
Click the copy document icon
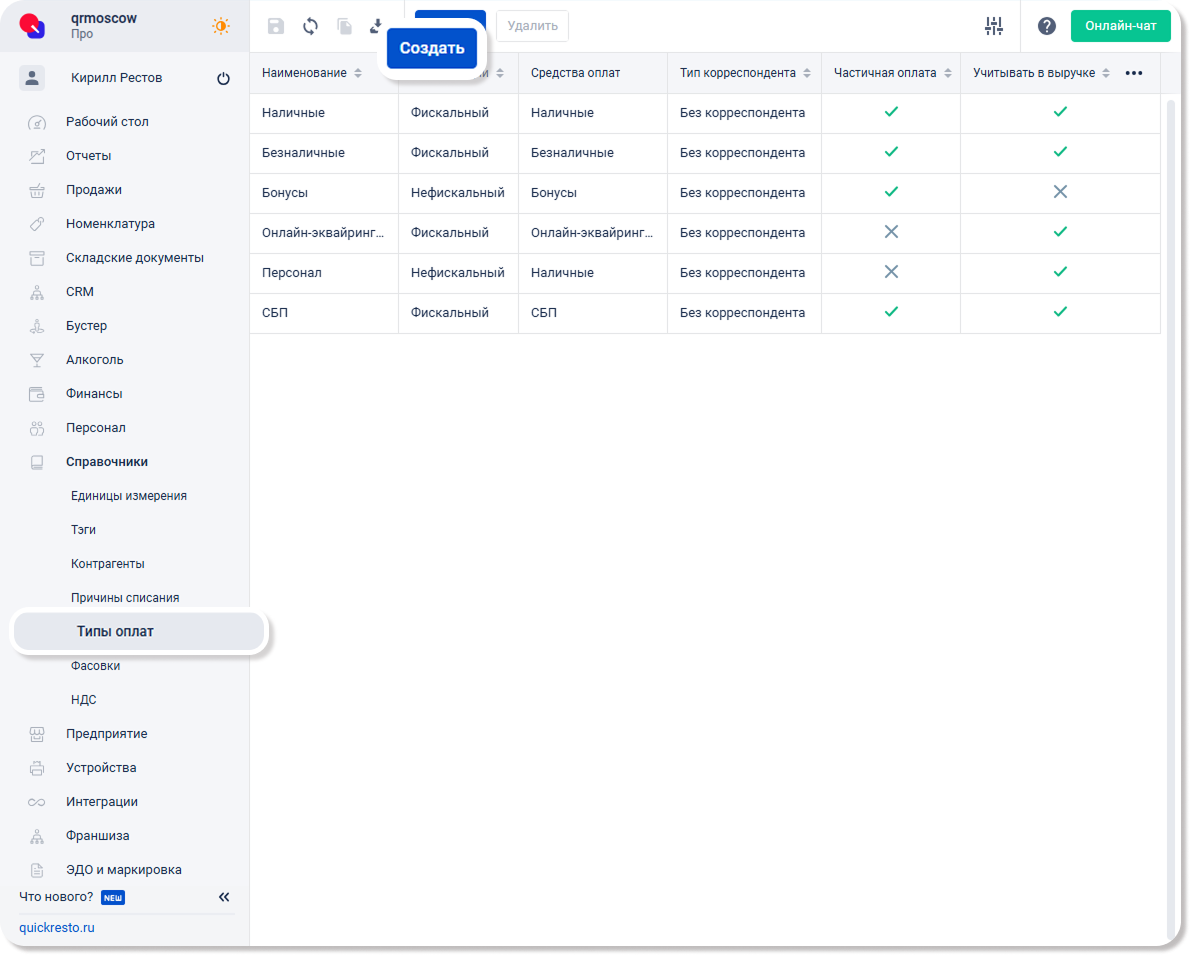pos(344,26)
